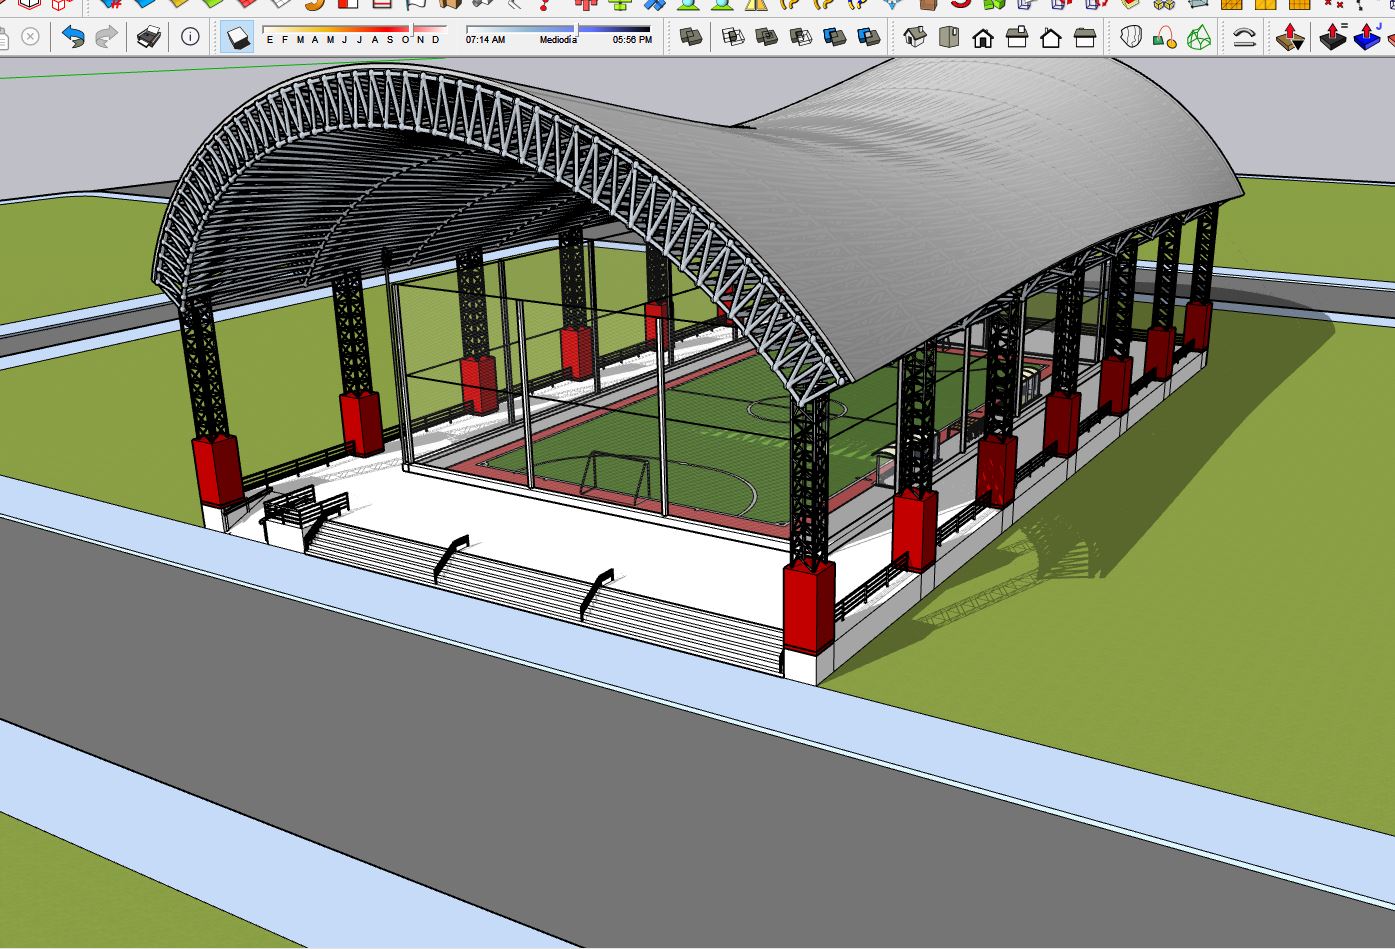This screenshot has height=949, width=1395.
Task: Click the month date slider for shadows
Action: [354, 30]
